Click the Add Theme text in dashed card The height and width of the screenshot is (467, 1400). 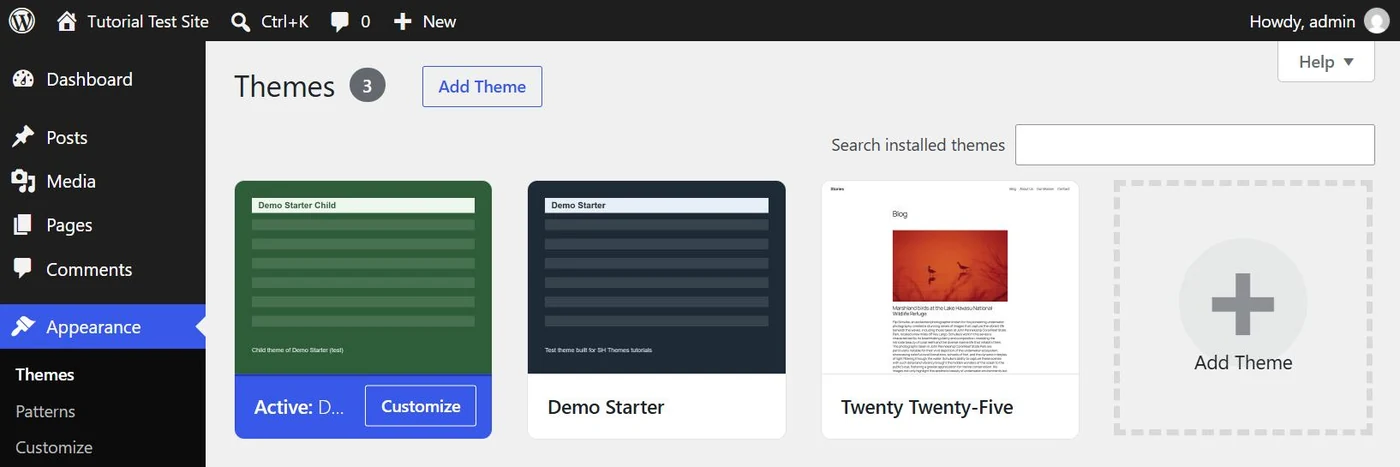tap(1243, 363)
